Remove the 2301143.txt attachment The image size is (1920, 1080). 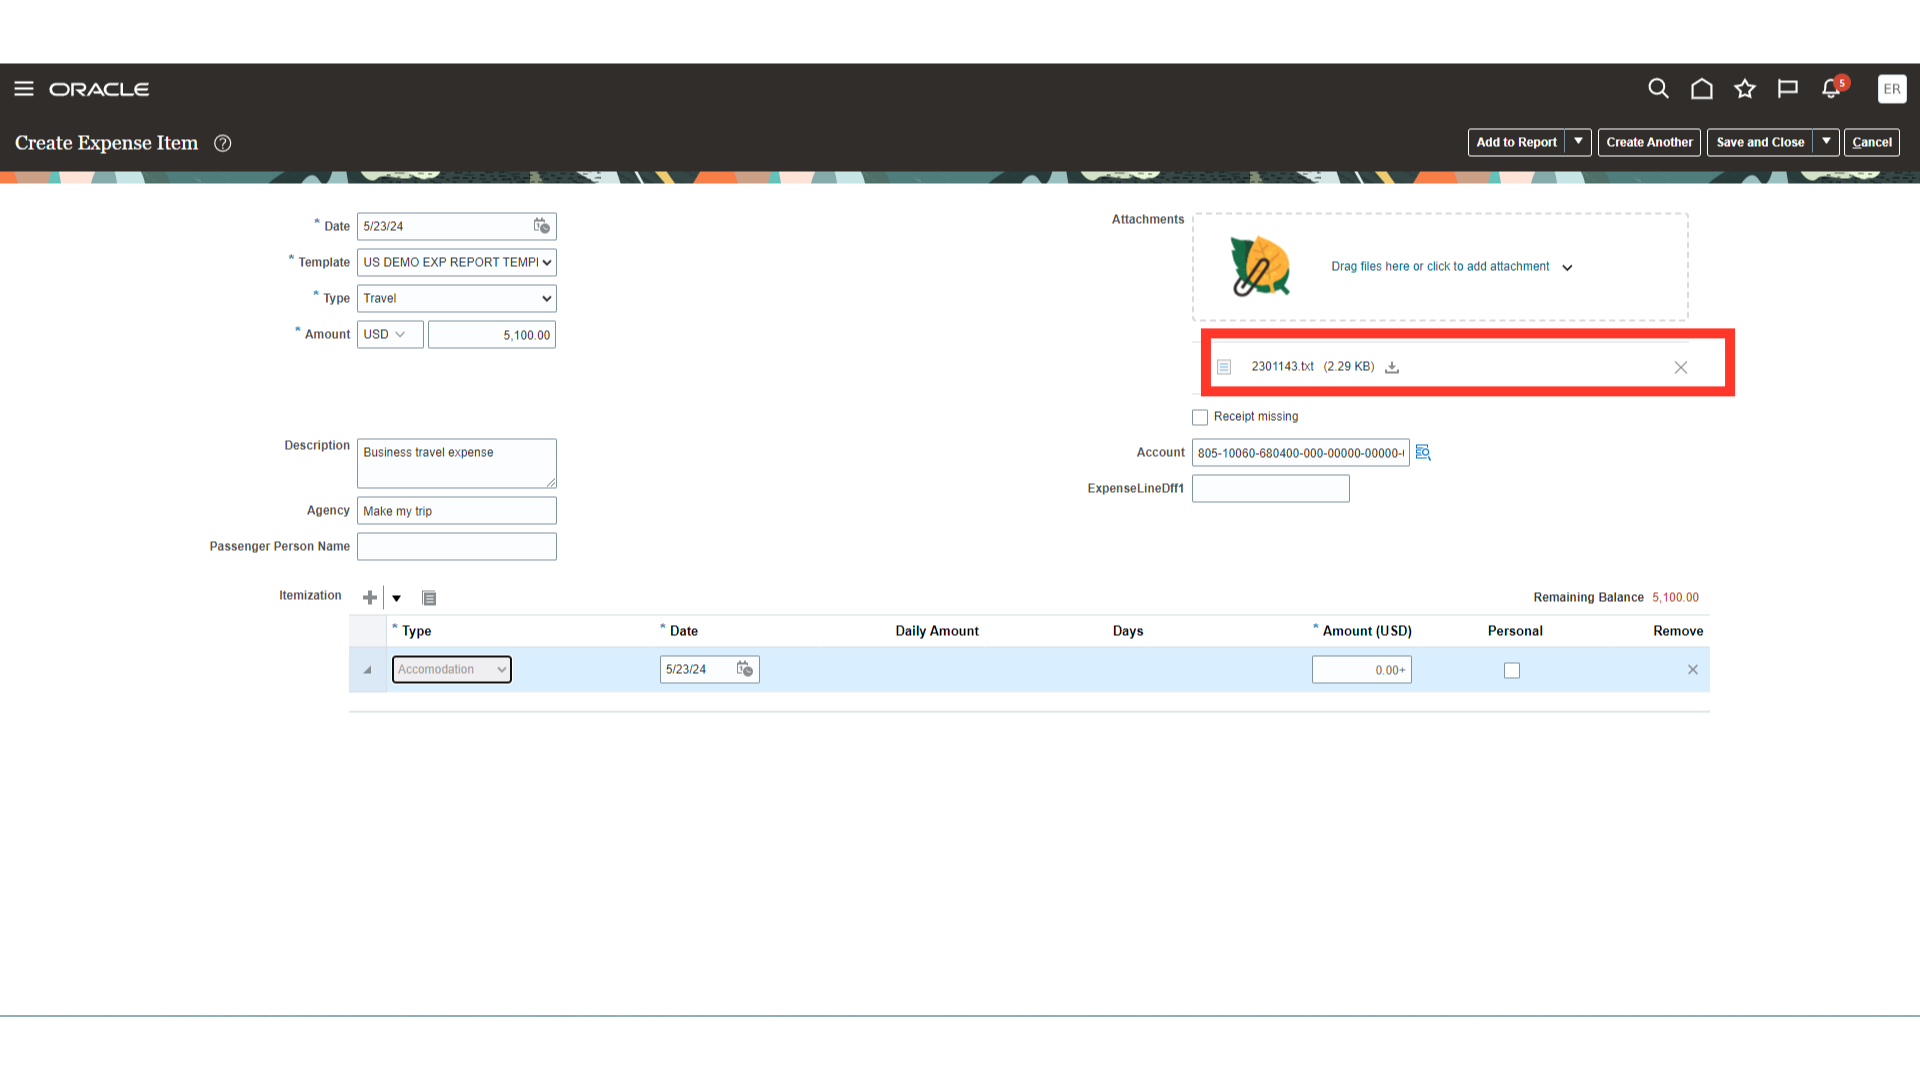(1681, 367)
